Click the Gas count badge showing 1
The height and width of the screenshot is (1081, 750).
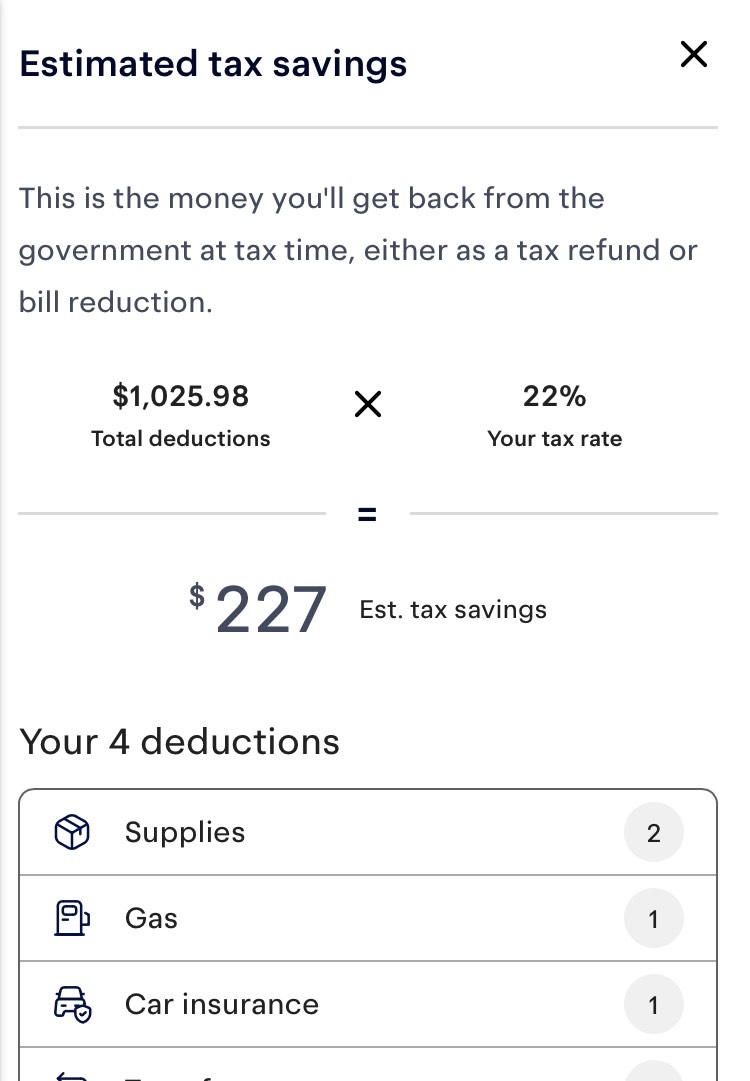pos(653,918)
